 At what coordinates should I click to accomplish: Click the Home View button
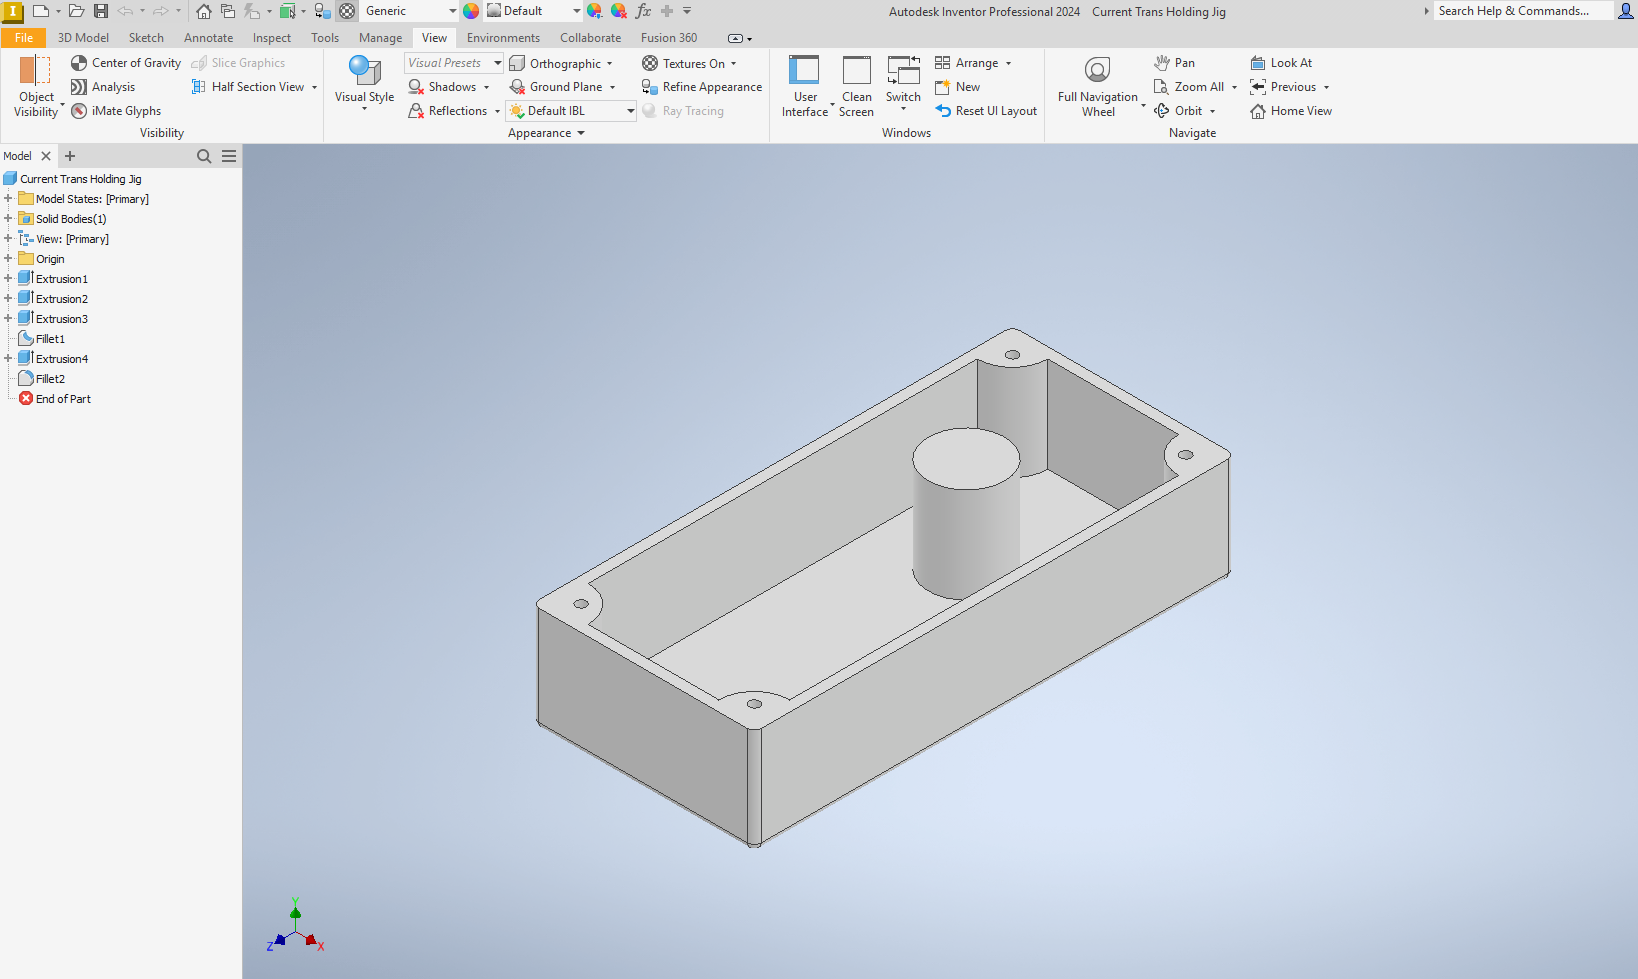(1291, 111)
